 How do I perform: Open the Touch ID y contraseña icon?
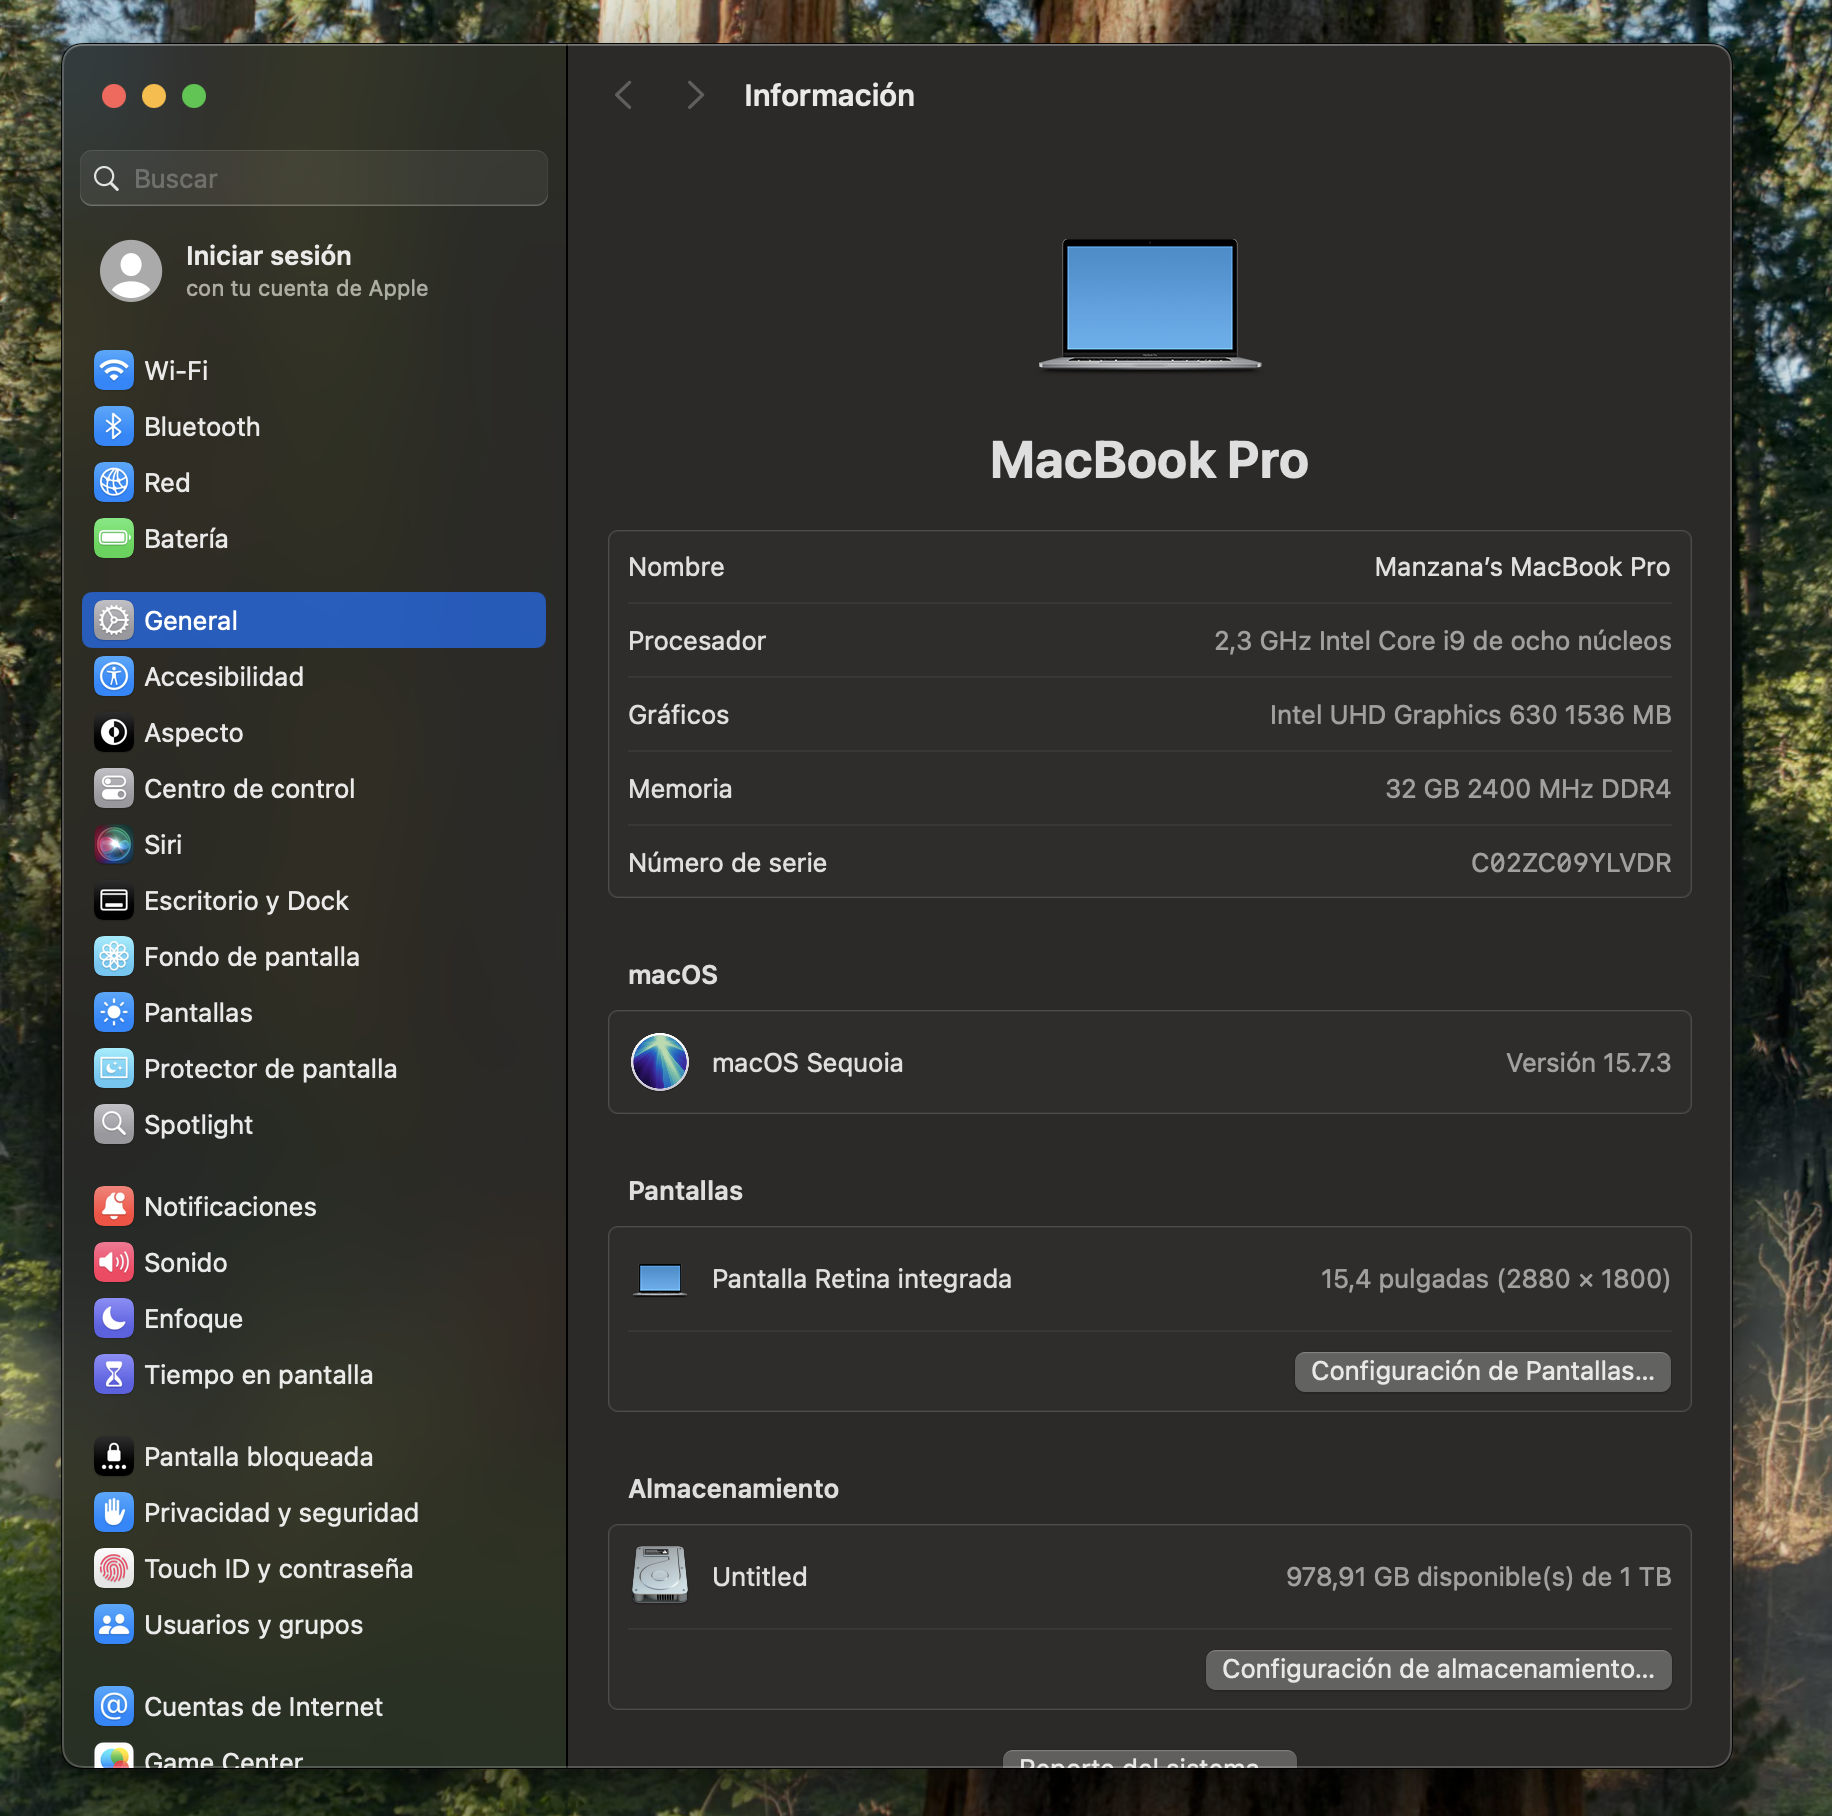tap(114, 1569)
